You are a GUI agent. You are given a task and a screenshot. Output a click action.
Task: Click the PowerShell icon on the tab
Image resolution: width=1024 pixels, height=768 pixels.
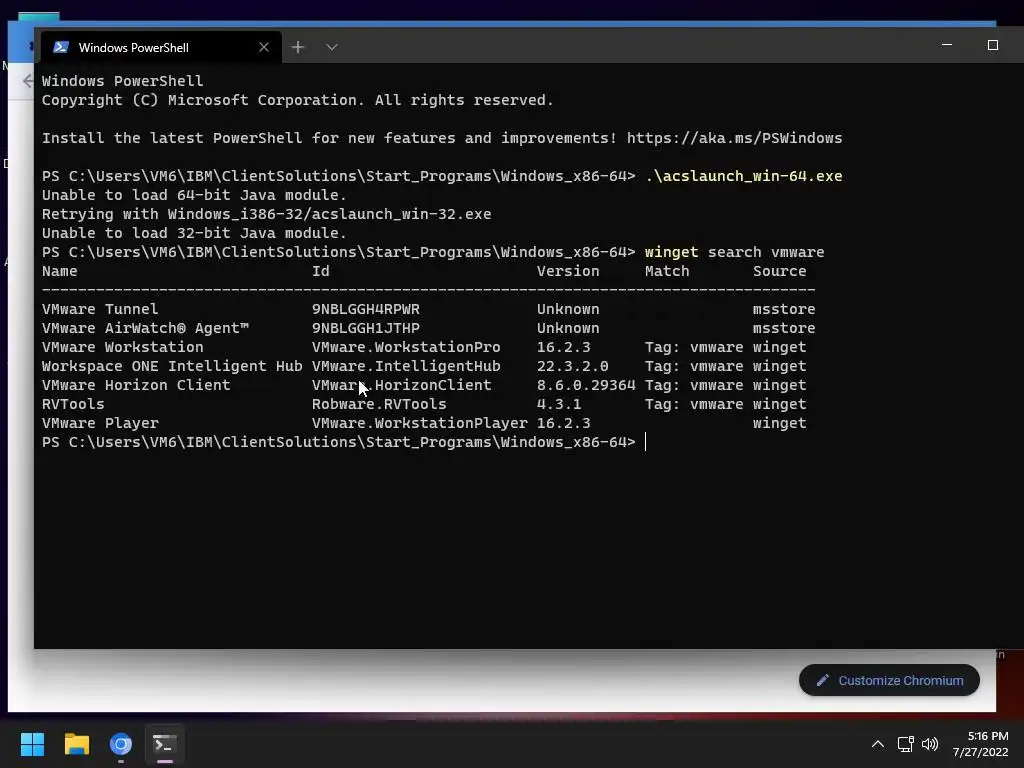[x=61, y=47]
